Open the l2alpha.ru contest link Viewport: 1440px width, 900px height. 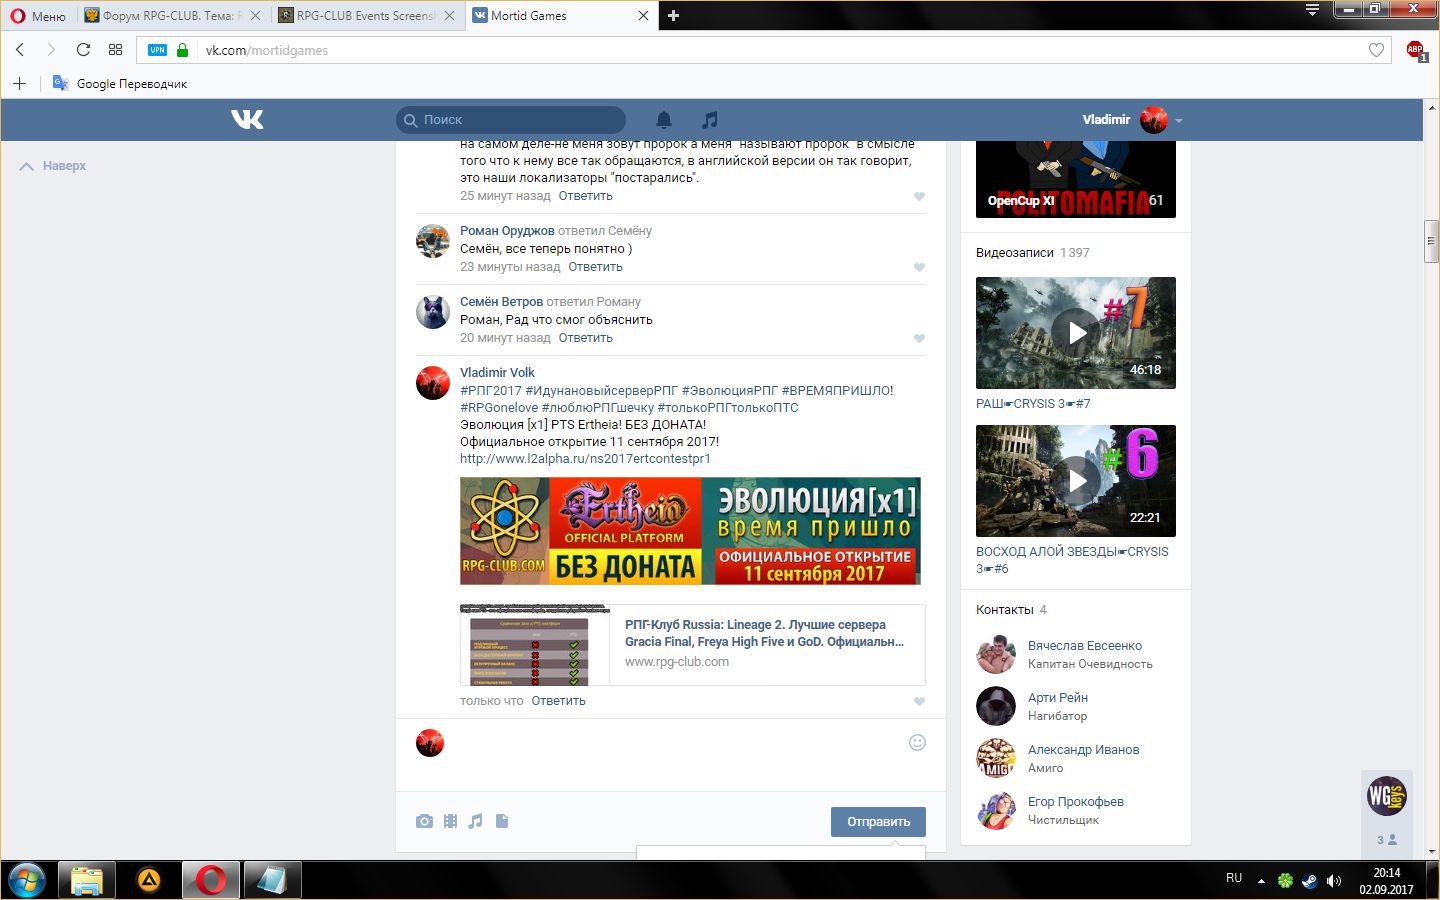585,459
